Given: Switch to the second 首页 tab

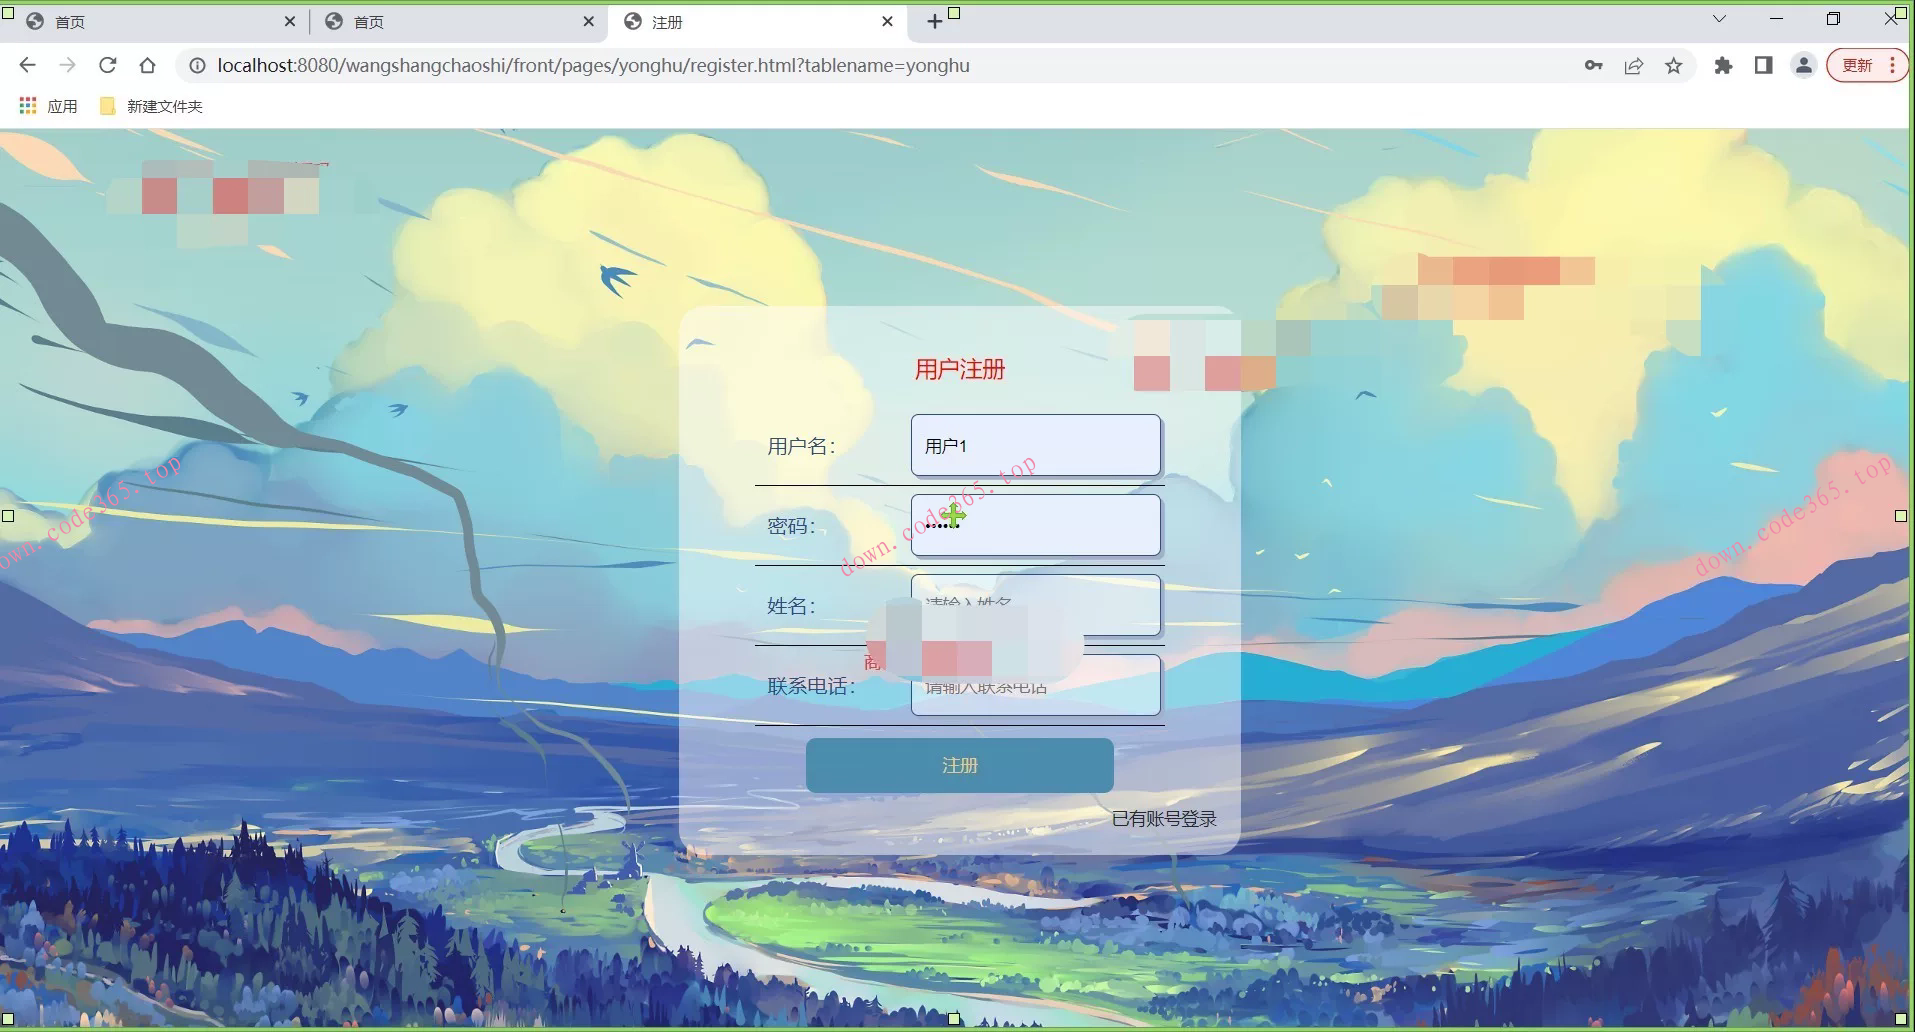Looking at the screenshot, I should click(x=456, y=22).
